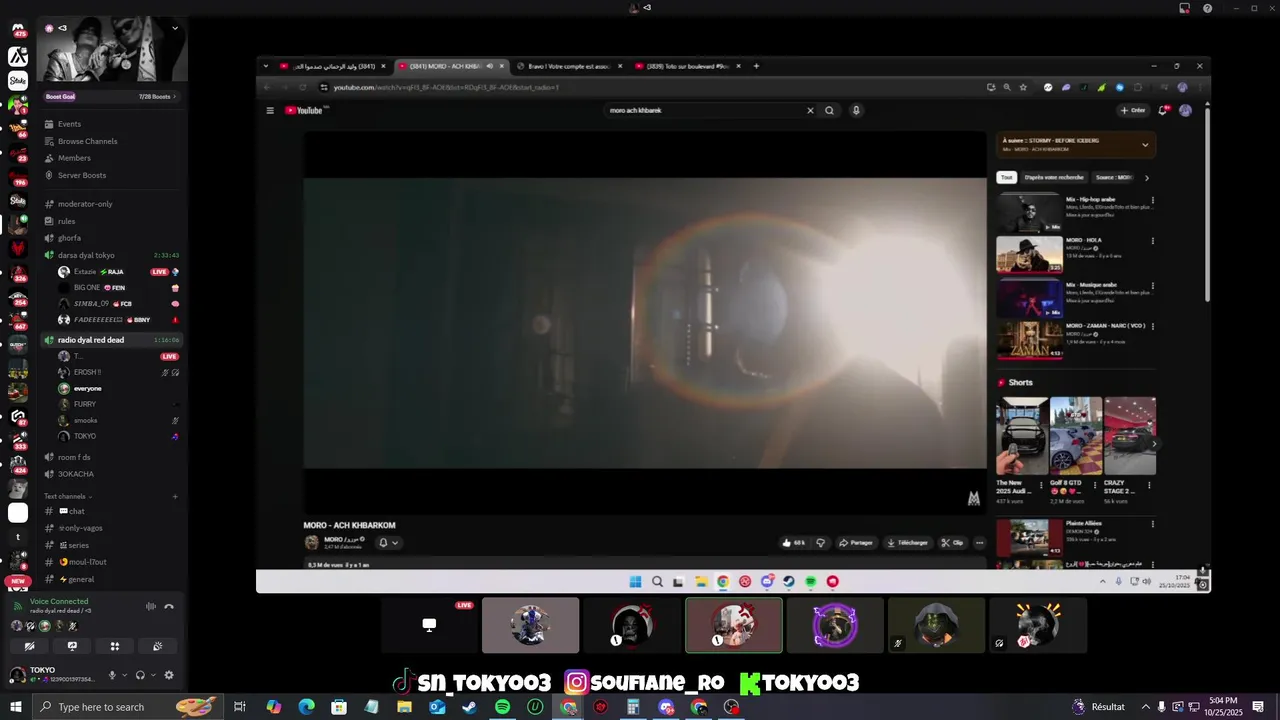
Task: Expand headphone output options arrow
Action: [x=153, y=675]
